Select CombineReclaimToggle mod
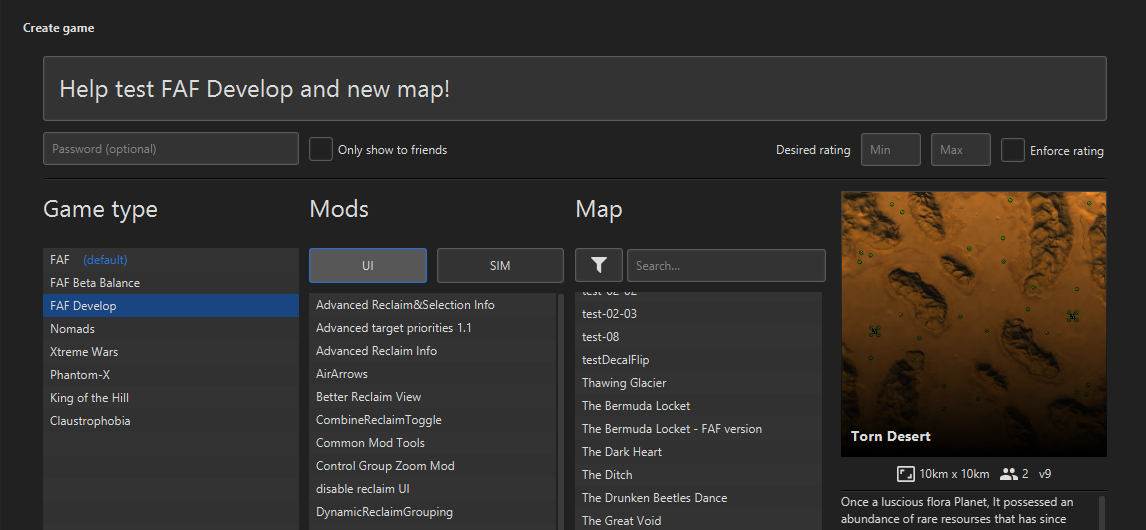 pos(433,420)
